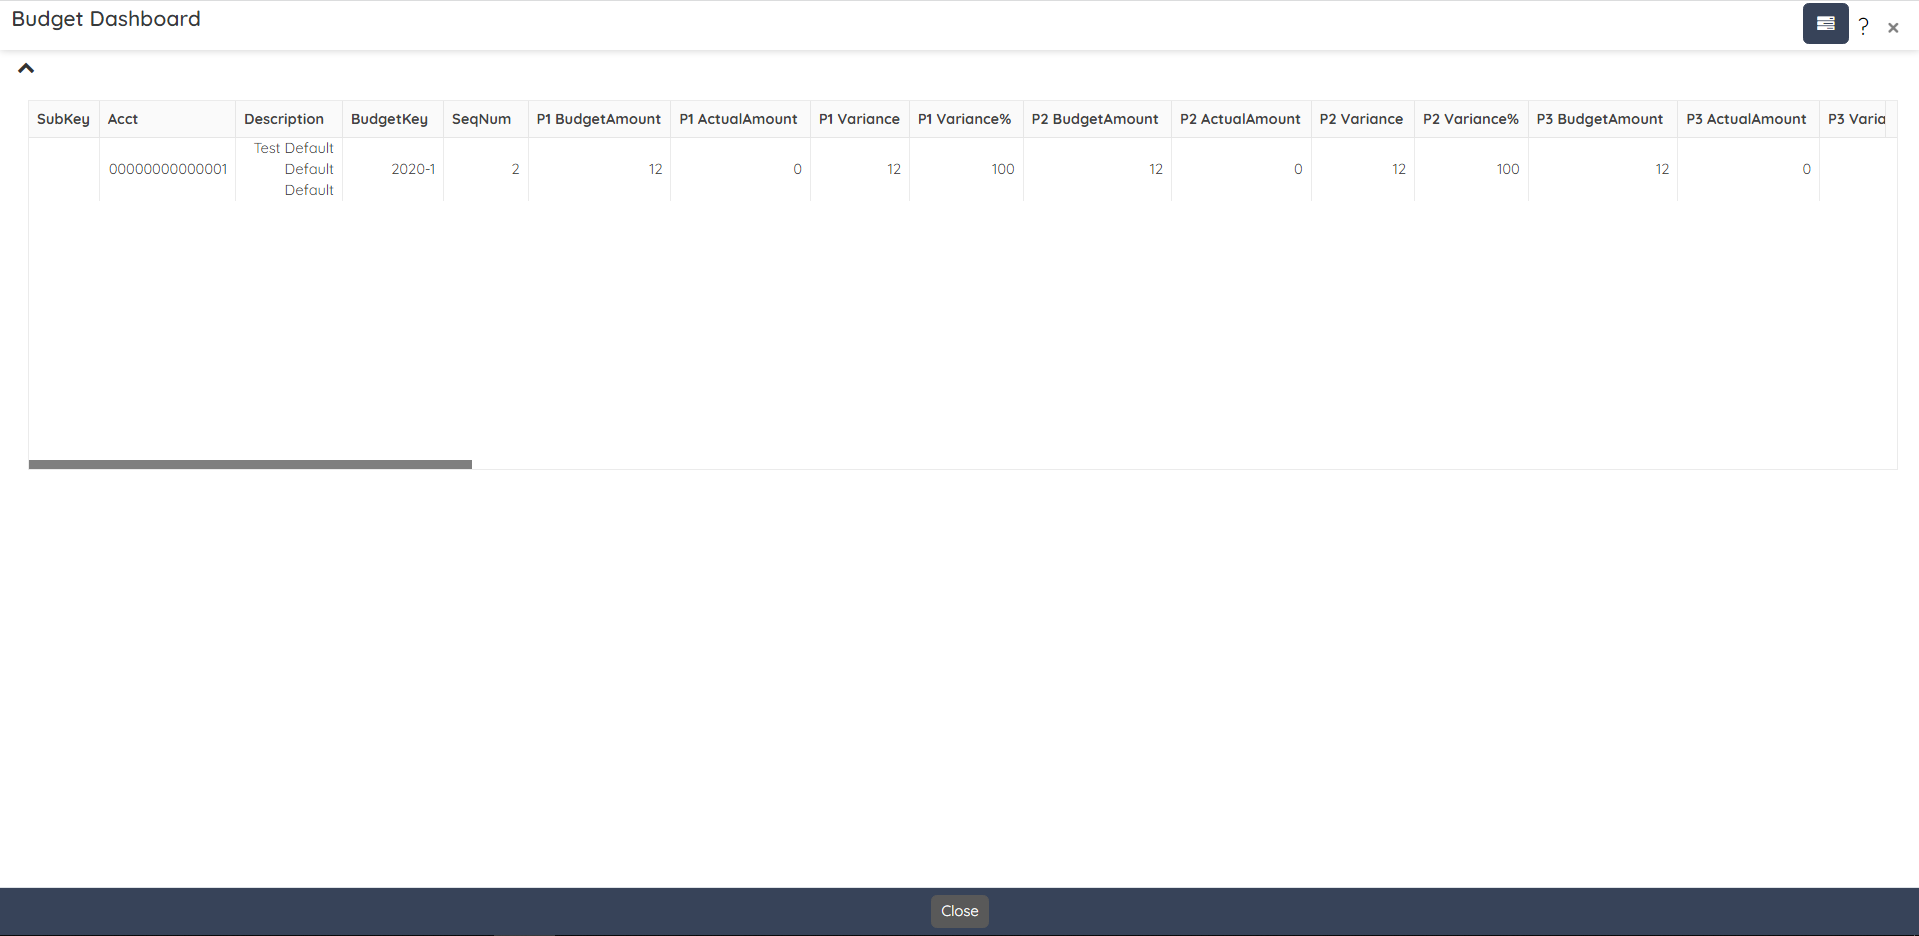Select the P1 Variance% column header
Screen dimensions: 1919x936
(964, 119)
